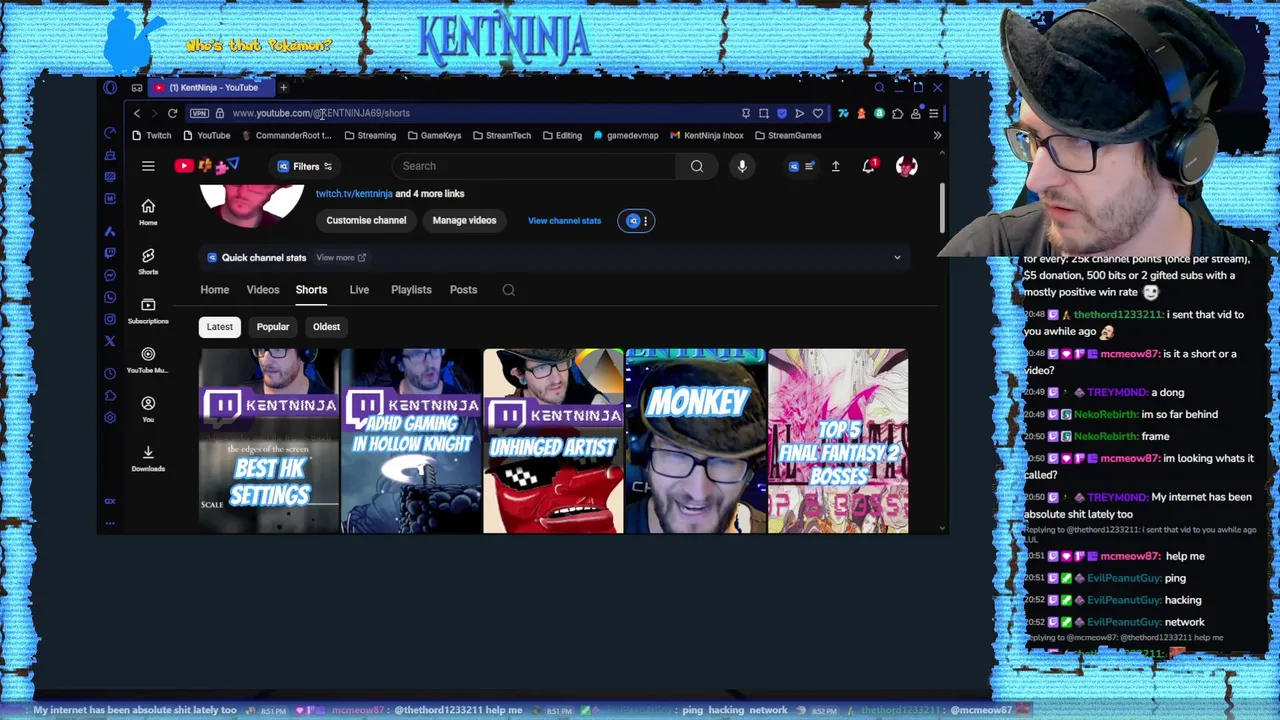
Task: Open the Streaming bookmarks folder
Action: click(x=370, y=135)
